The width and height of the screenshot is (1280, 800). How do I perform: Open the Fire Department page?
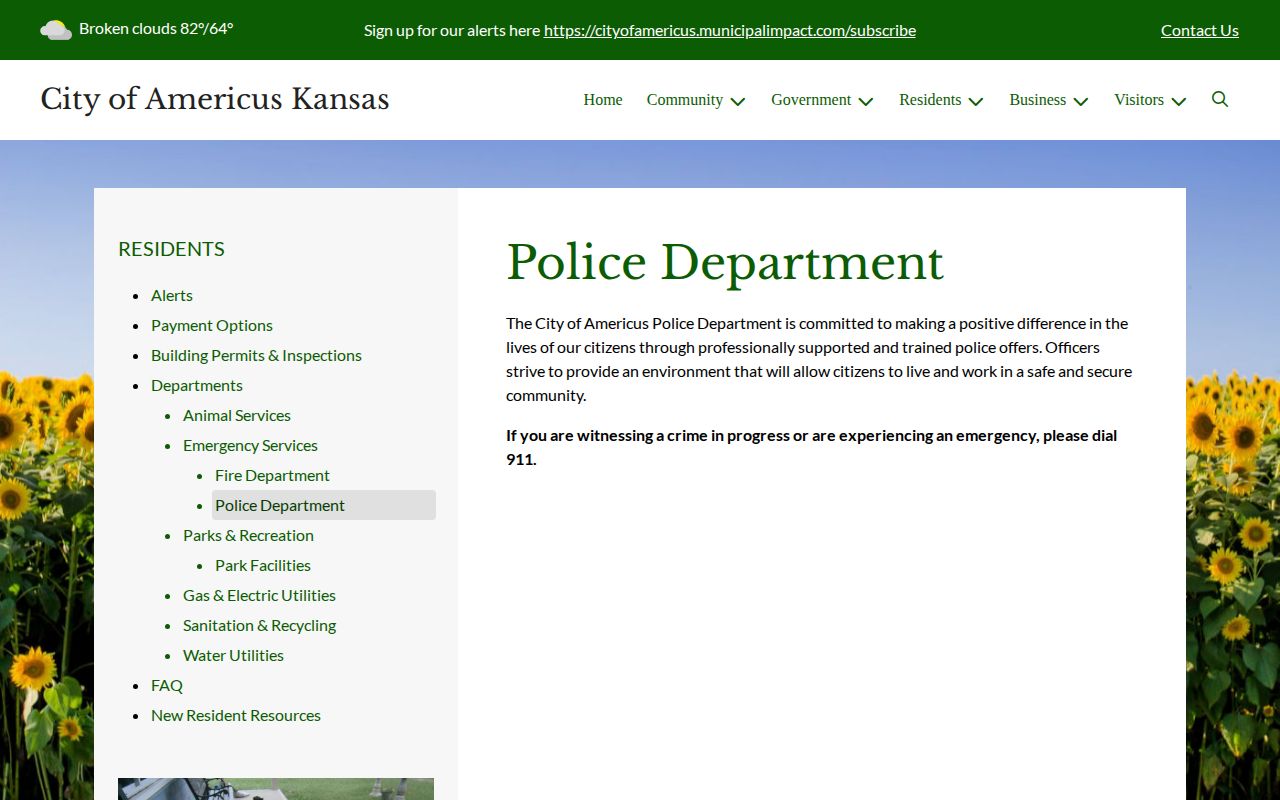pos(272,475)
